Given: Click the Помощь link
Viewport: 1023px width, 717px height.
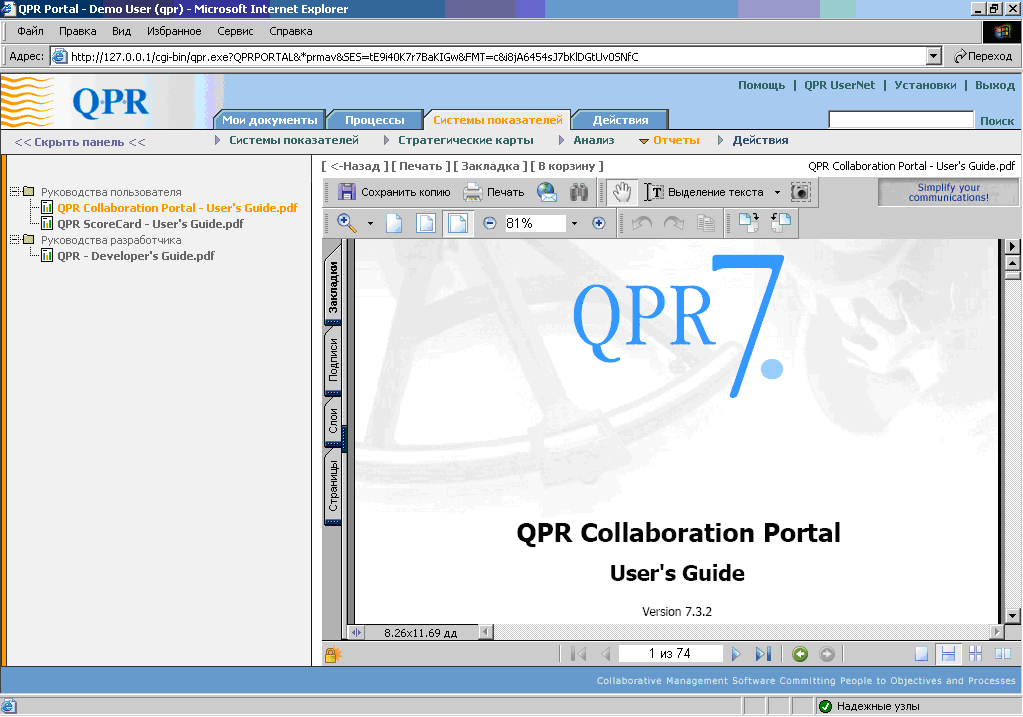Looking at the screenshot, I should pyautogui.click(x=761, y=85).
